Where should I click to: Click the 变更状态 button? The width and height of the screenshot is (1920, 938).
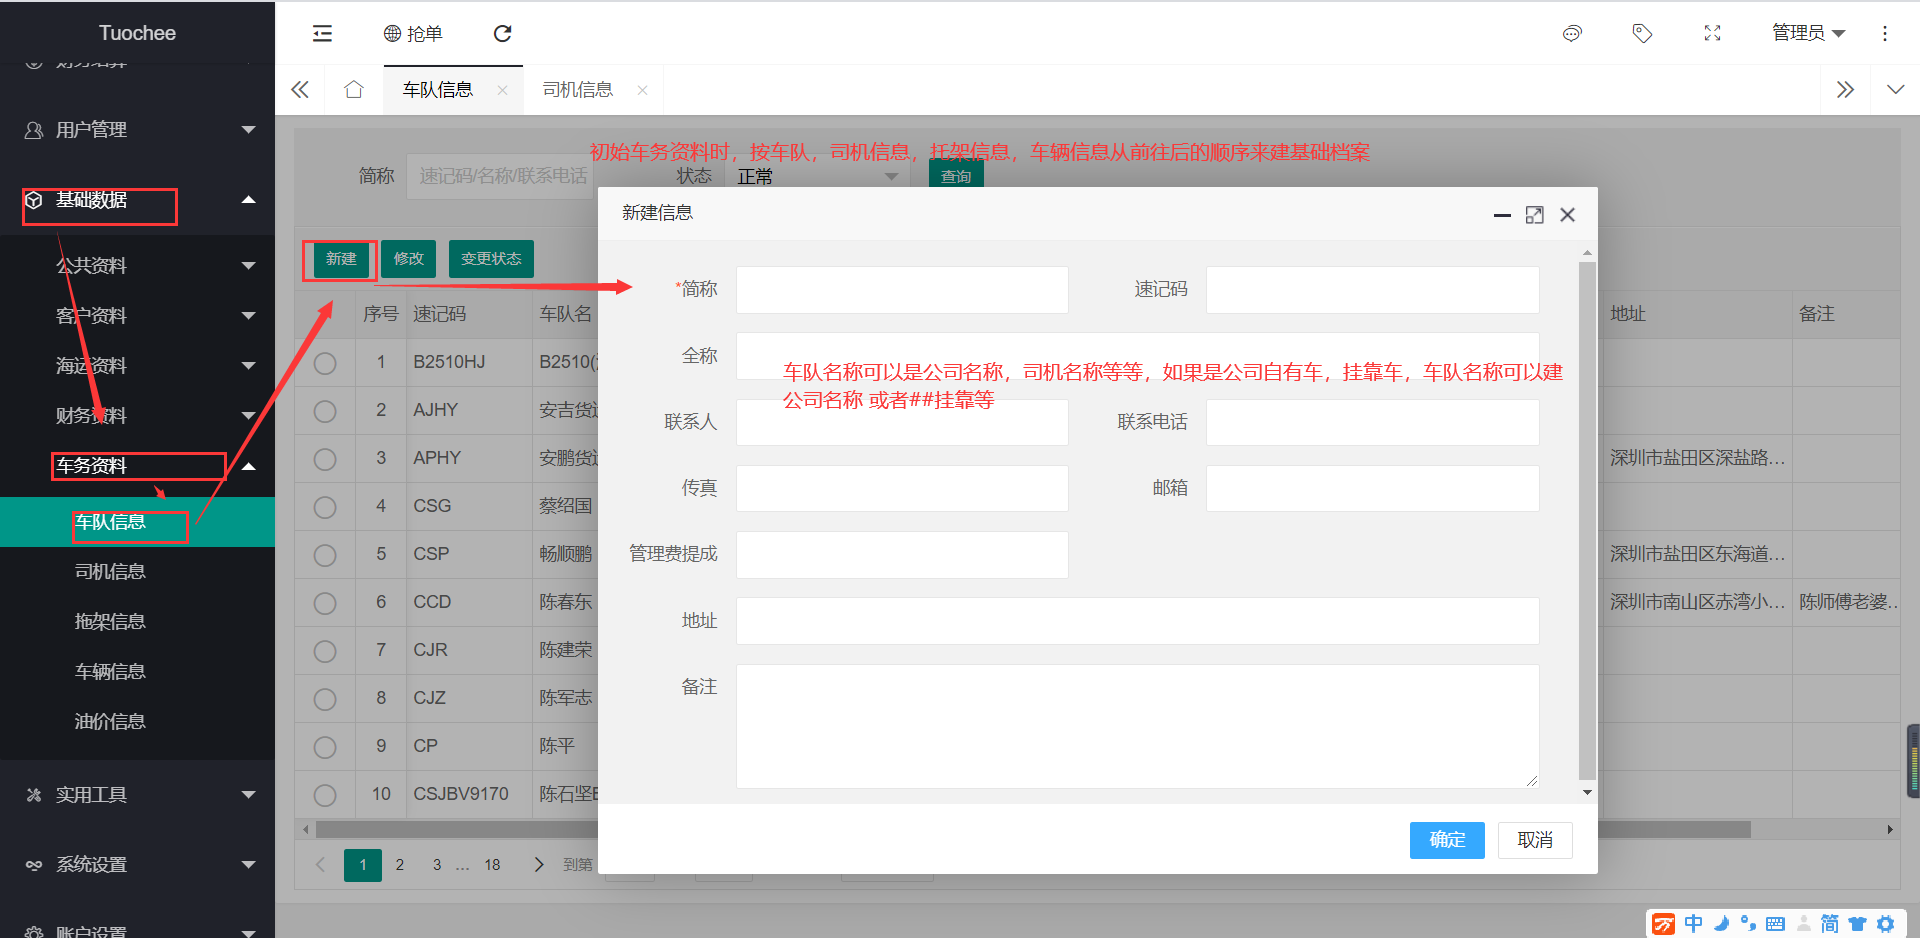click(491, 259)
